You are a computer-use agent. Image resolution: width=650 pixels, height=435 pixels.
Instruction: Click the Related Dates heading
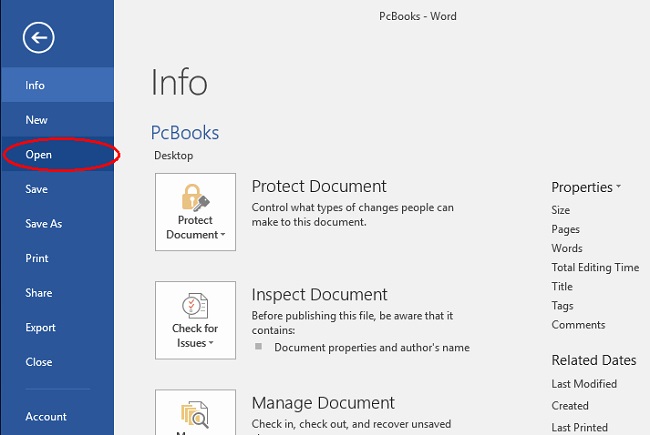pyautogui.click(x=594, y=360)
